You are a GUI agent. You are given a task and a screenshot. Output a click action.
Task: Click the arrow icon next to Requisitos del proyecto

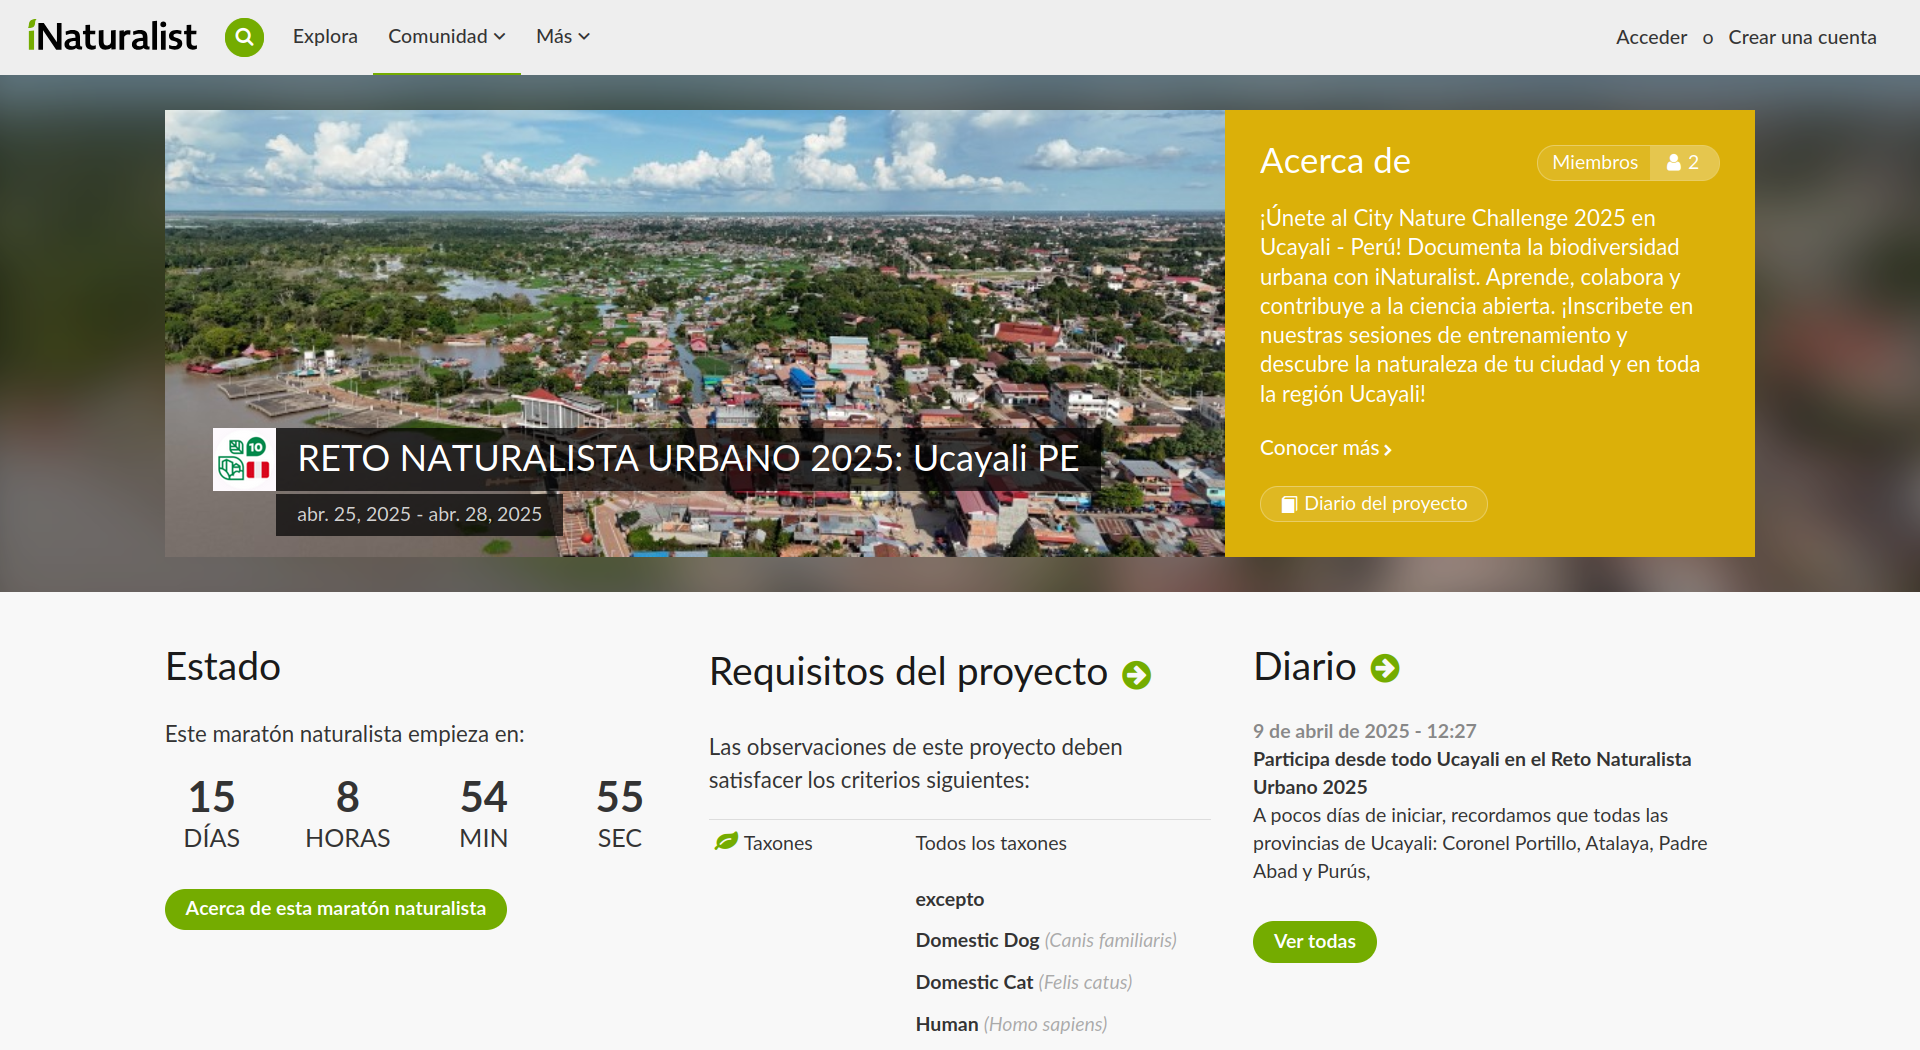click(1137, 675)
